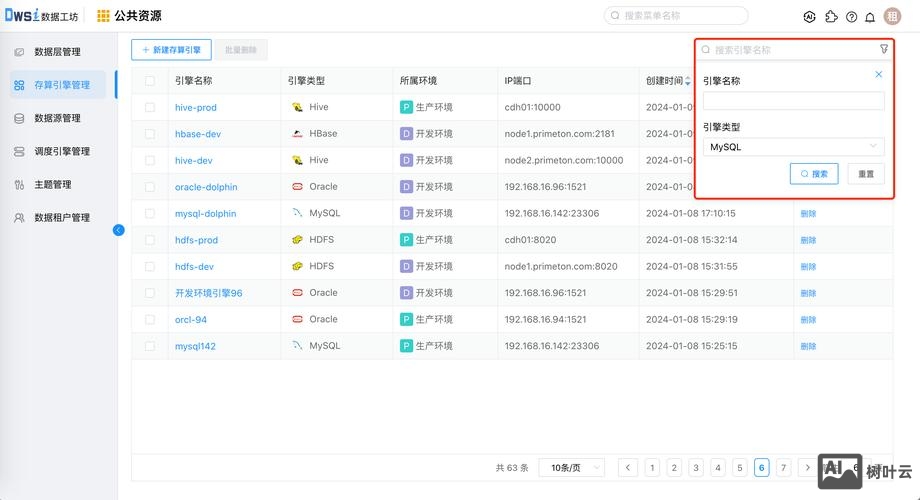Expand the 10条/页 page size dropdown
This screenshot has width=920, height=500.
point(572,467)
